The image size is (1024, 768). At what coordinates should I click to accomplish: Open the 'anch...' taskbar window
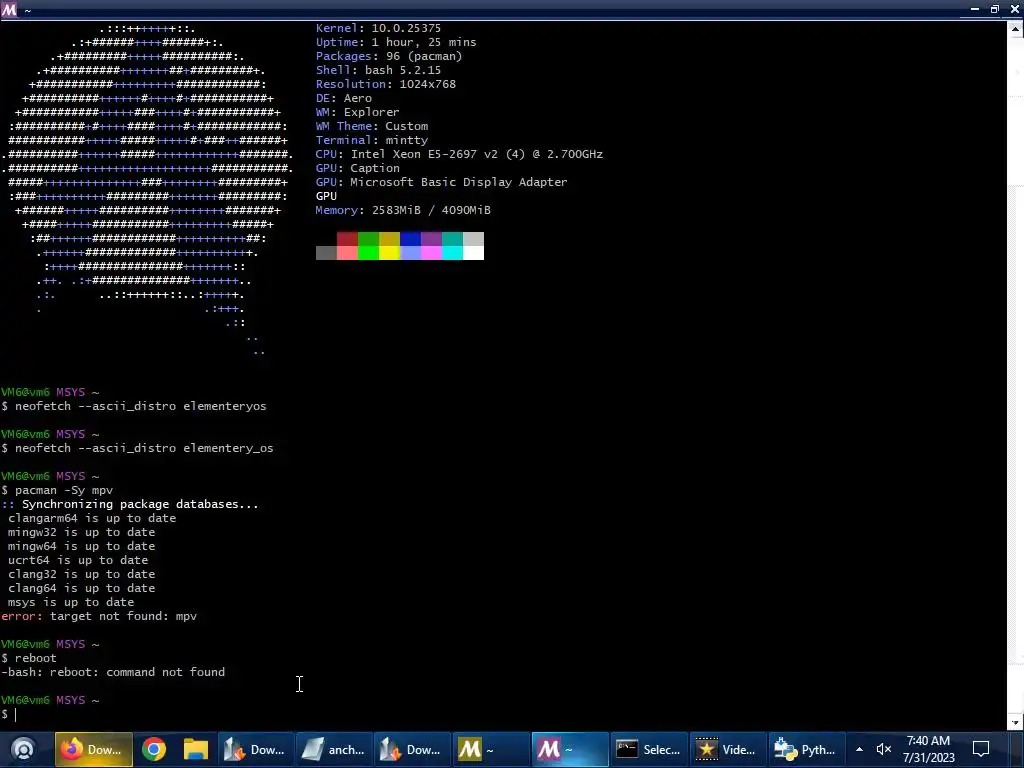click(334, 749)
